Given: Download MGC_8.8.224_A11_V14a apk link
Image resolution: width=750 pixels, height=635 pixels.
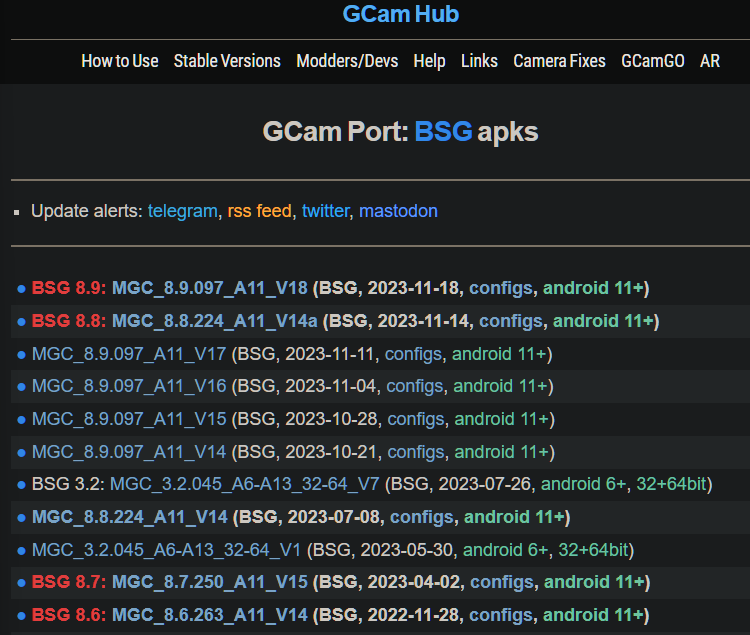Looking at the screenshot, I should click(x=214, y=321).
